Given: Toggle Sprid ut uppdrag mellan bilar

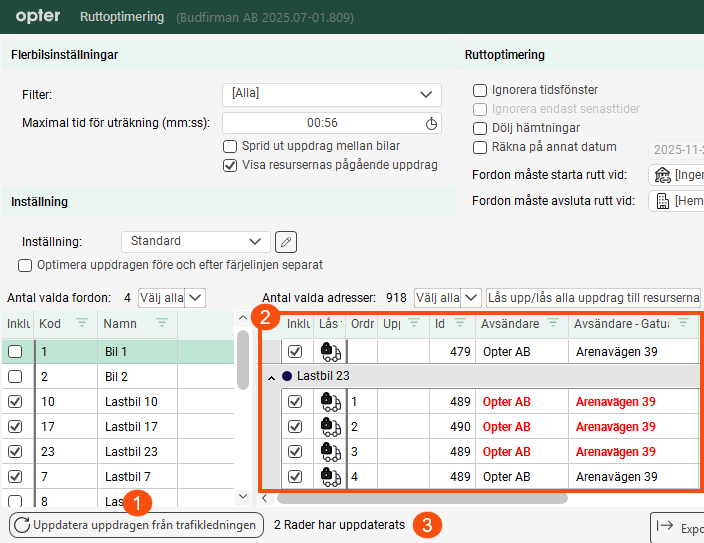Looking at the screenshot, I should pos(231,146).
